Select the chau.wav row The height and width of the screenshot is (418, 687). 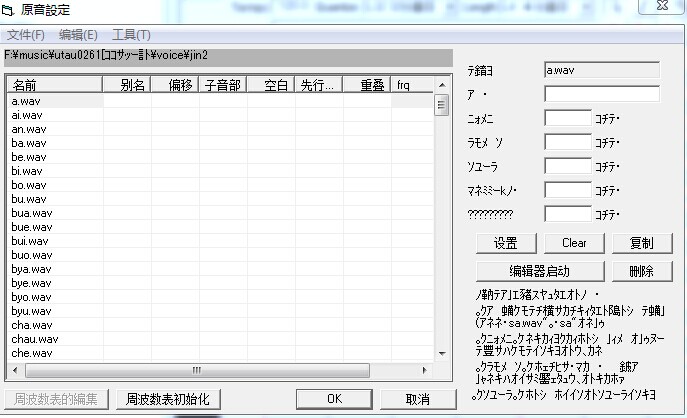coord(220,340)
